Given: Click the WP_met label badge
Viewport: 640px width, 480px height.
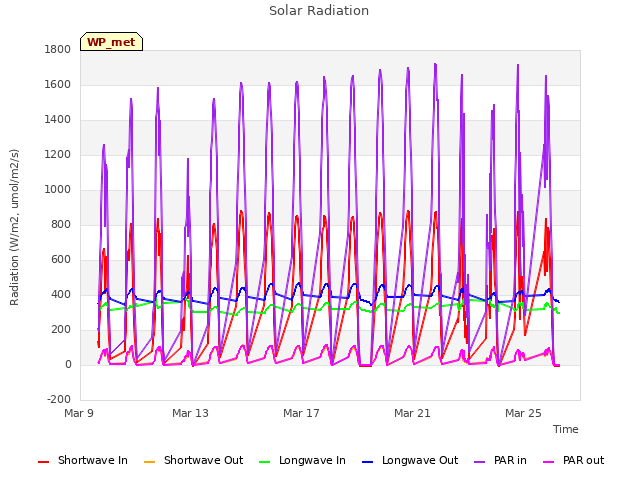Looking at the screenshot, I should [111, 42].
